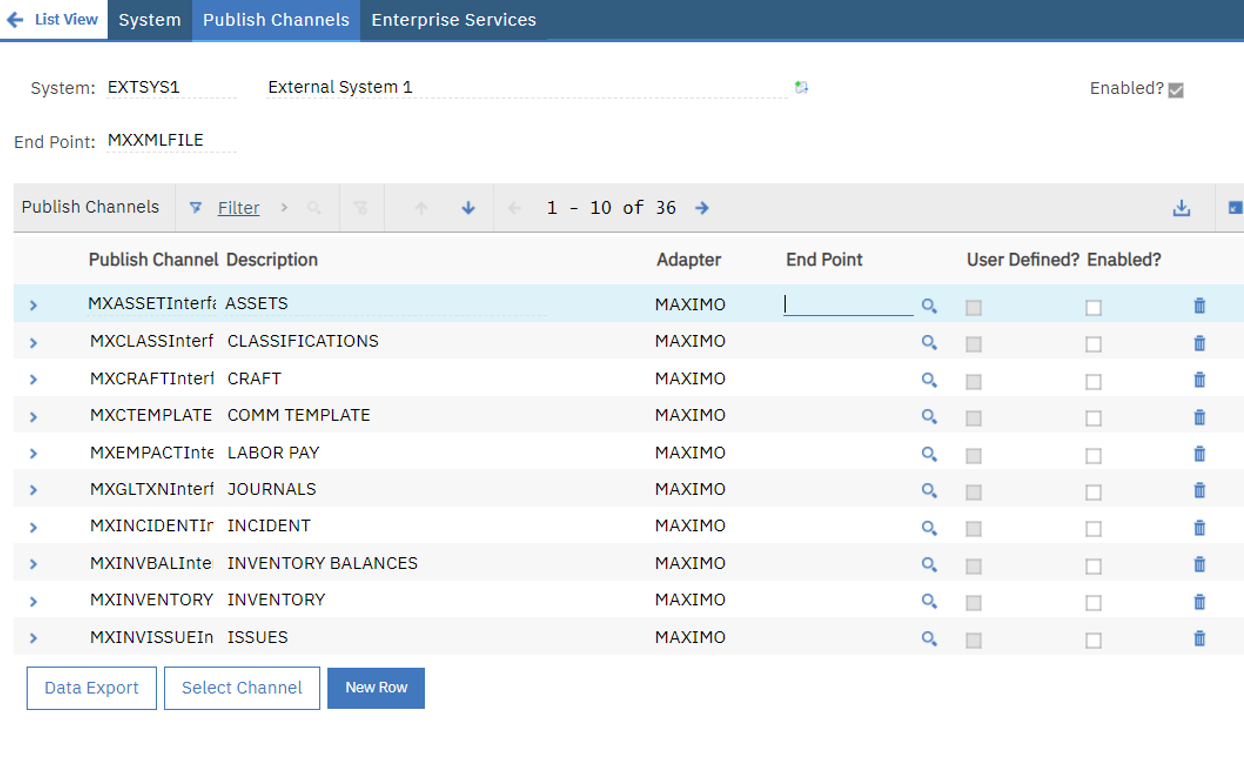Image resolution: width=1244 pixels, height=761 pixels.
Task: Click the delete trash icon on MXCLASSInterface row
Action: 1199,341
